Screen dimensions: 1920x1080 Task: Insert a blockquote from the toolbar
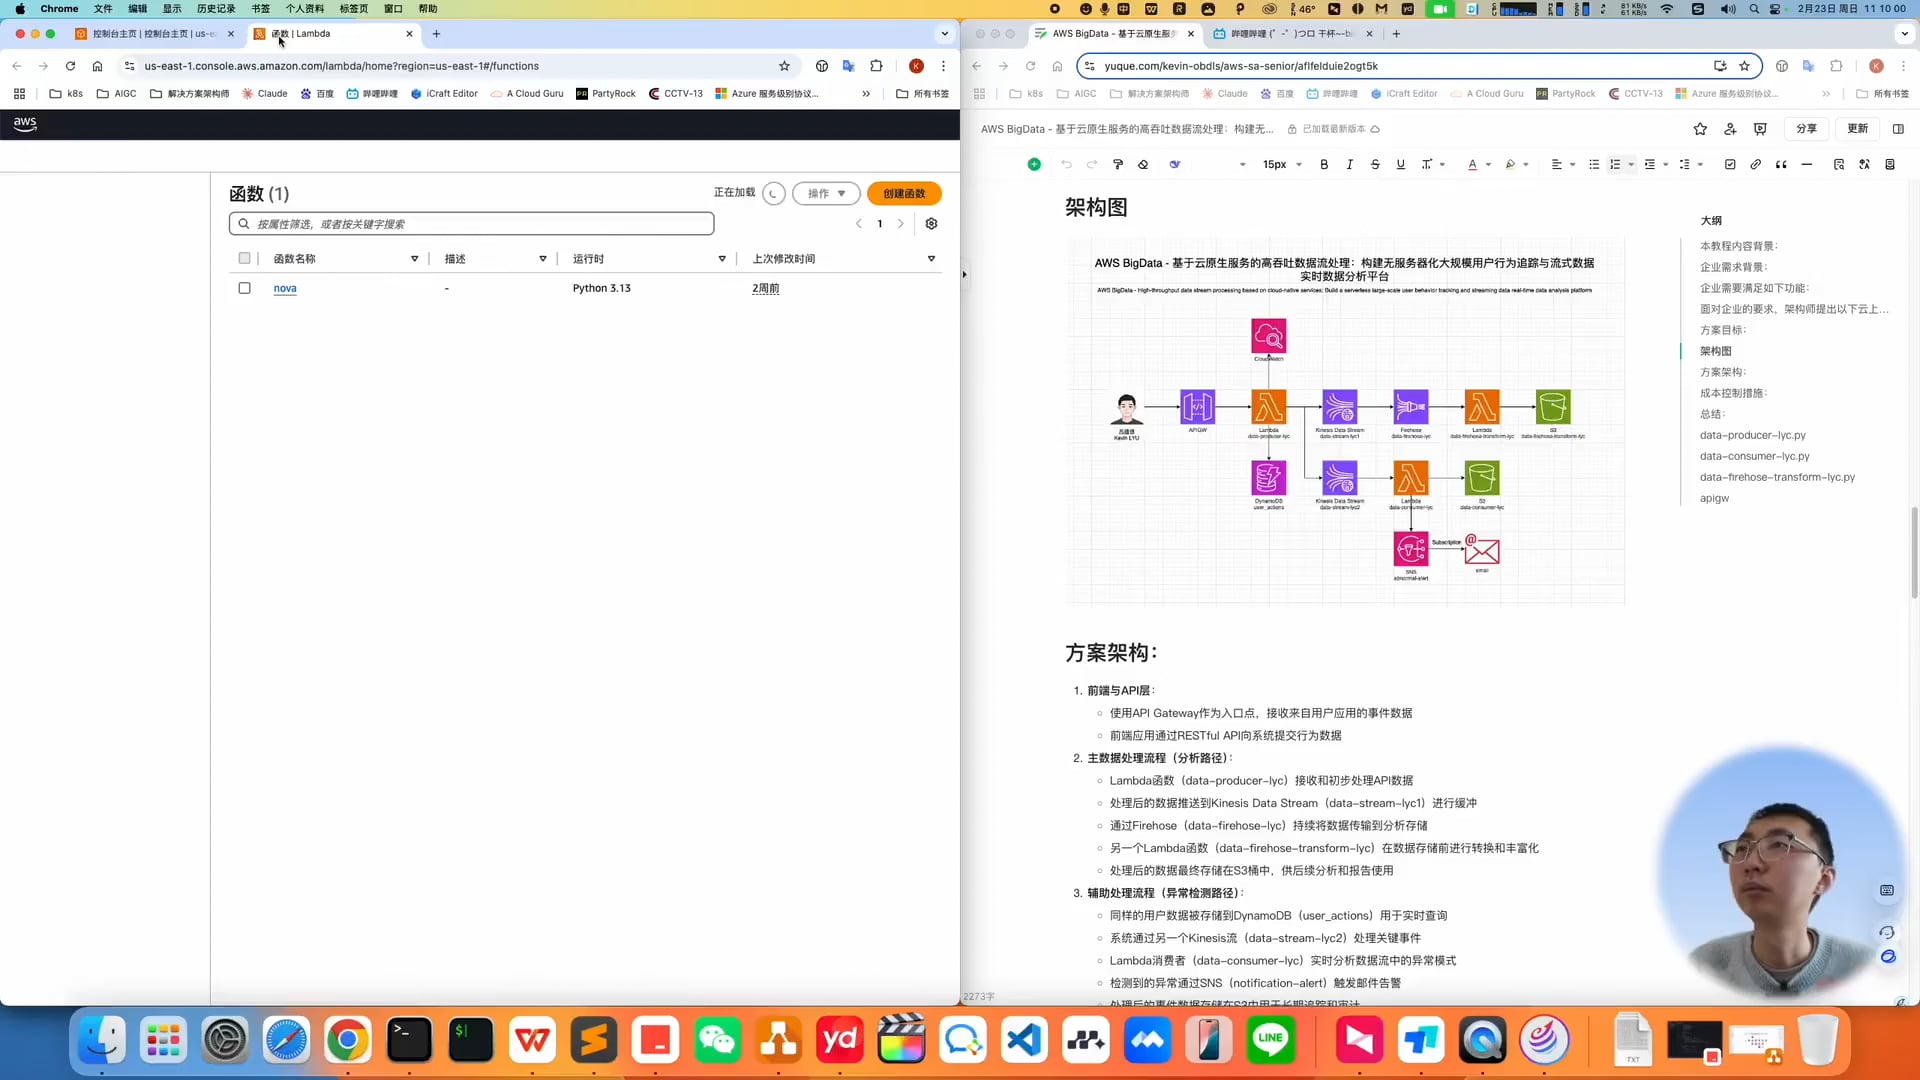(1782, 164)
